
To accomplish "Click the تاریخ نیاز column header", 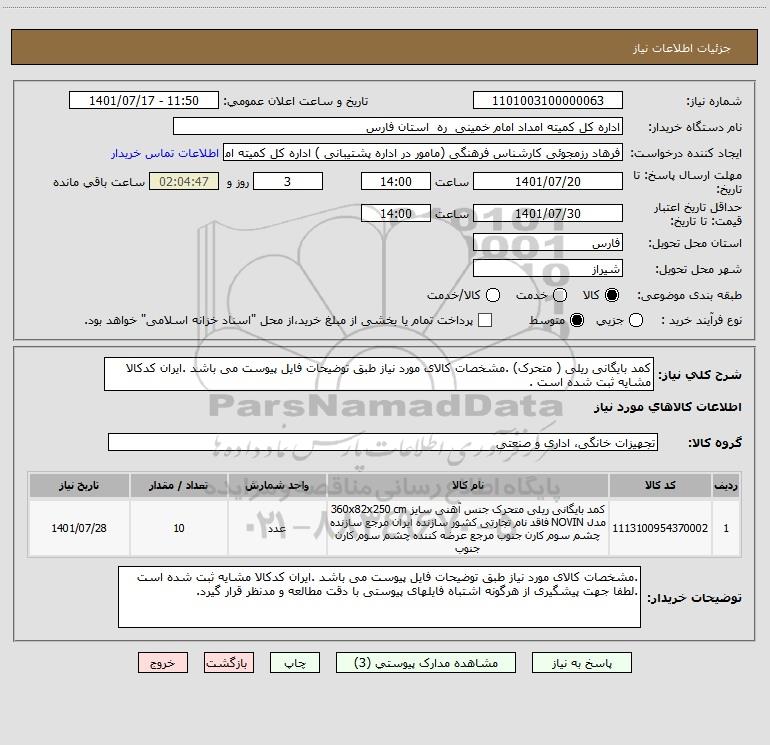I will point(79,485).
